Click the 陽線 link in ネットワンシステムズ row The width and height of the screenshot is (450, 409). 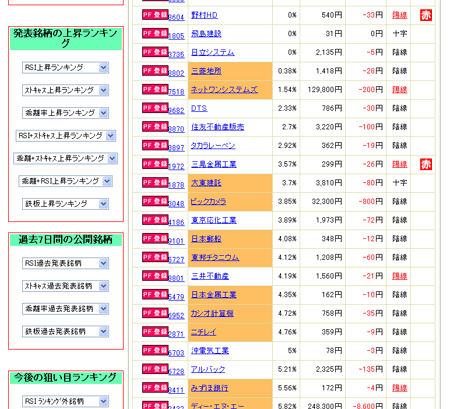click(x=399, y=90)
